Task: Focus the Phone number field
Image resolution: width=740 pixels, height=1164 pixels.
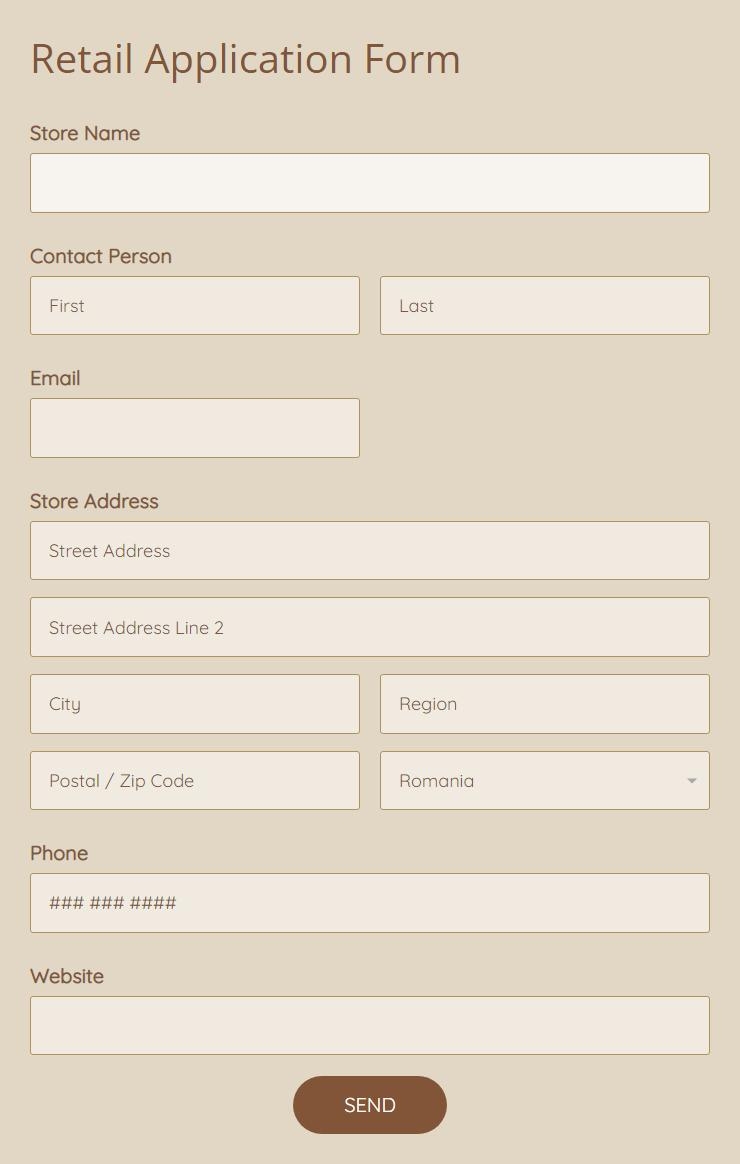Action: tap(370, 903)
